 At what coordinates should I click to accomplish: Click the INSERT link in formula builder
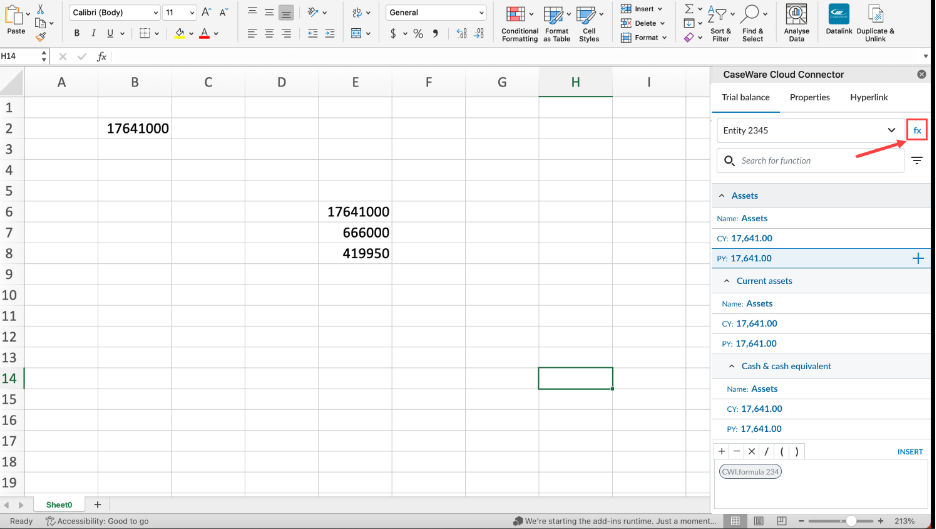coord(910,452)
